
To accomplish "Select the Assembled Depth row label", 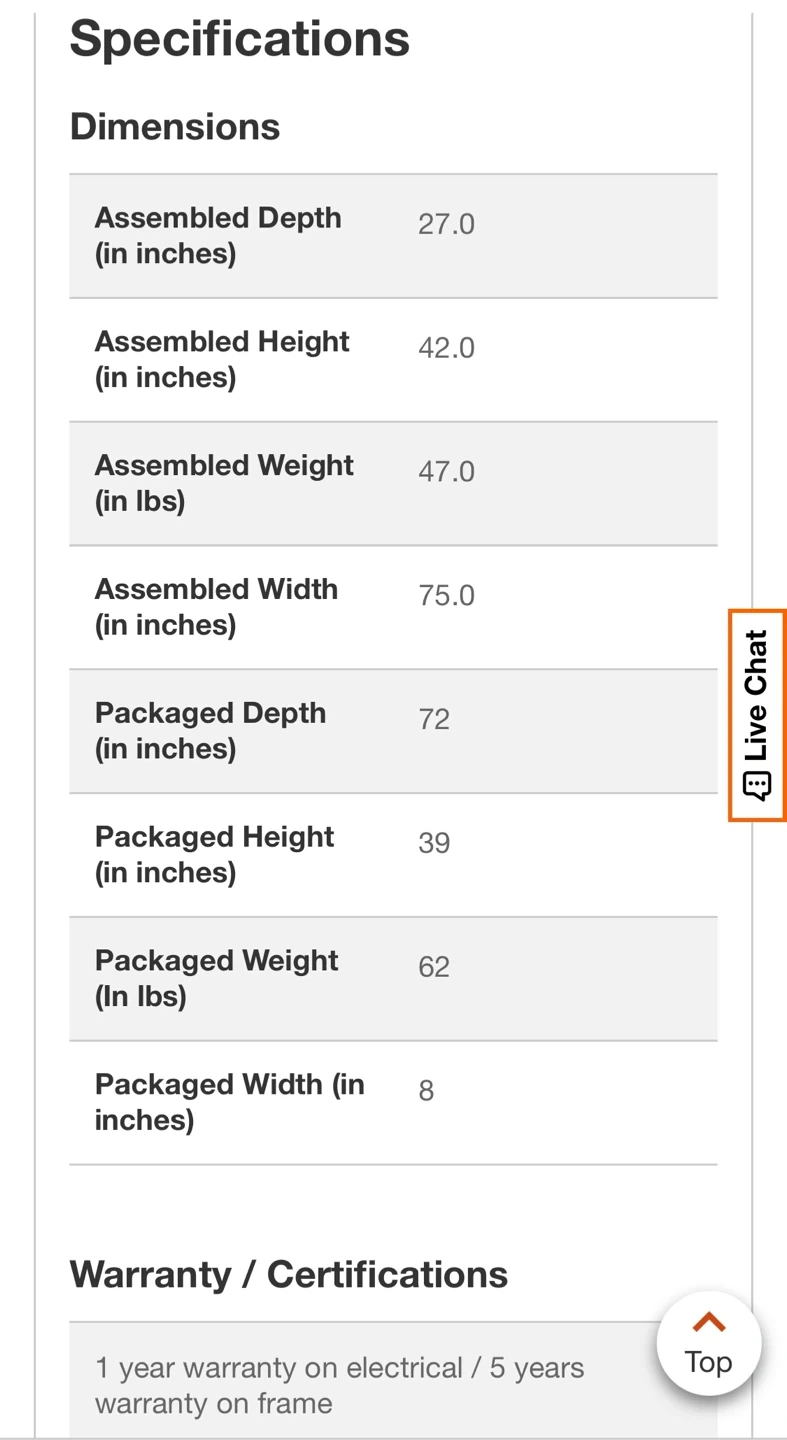I will point(218,236).
